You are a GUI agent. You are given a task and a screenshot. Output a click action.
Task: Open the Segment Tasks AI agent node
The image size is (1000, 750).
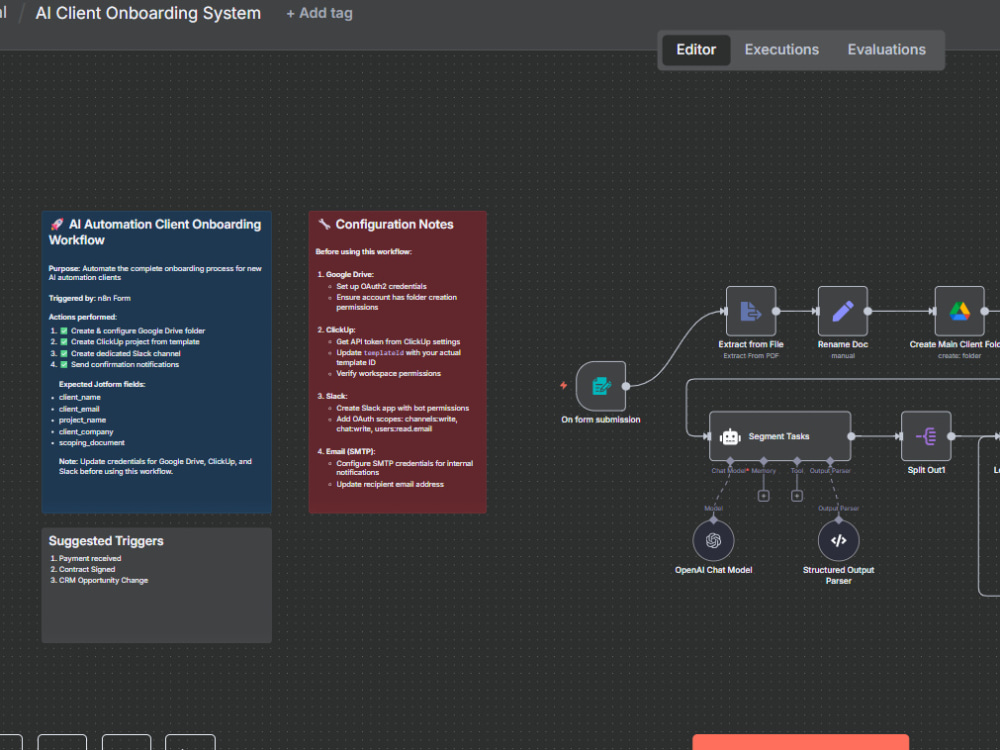780,436
